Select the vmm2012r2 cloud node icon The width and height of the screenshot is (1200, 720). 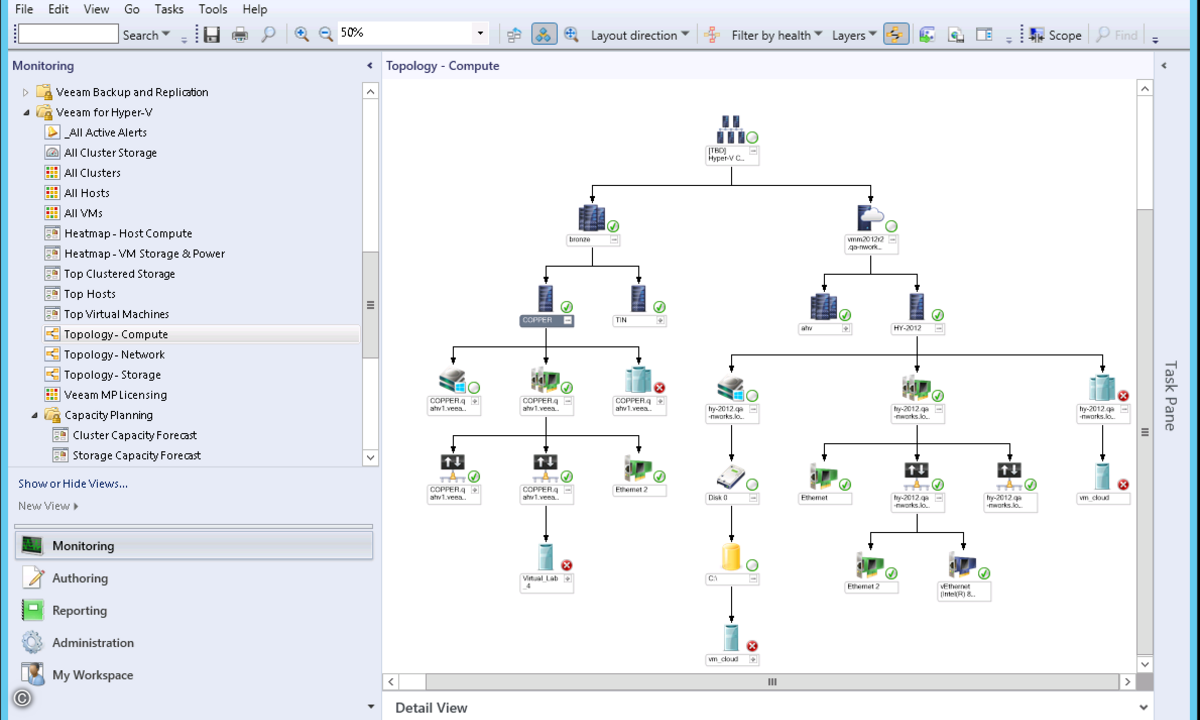click(x=870, y=219)
